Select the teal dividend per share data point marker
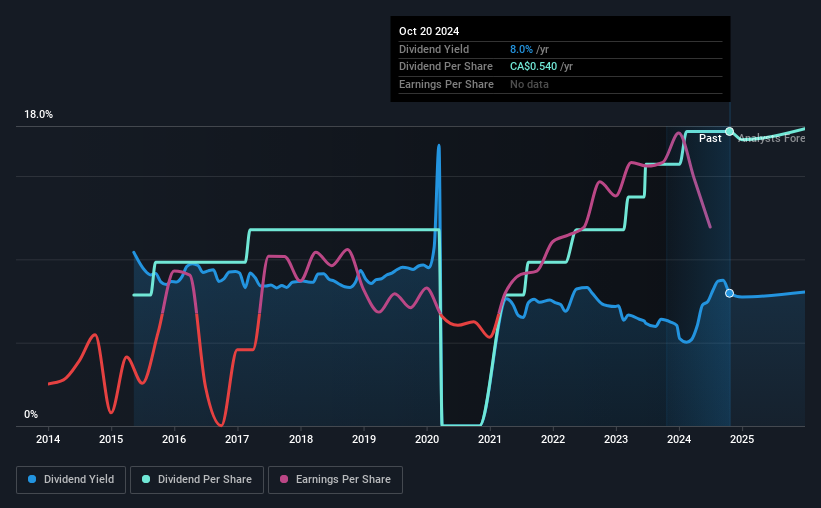The image size is (821, 508). coord(729,131)
